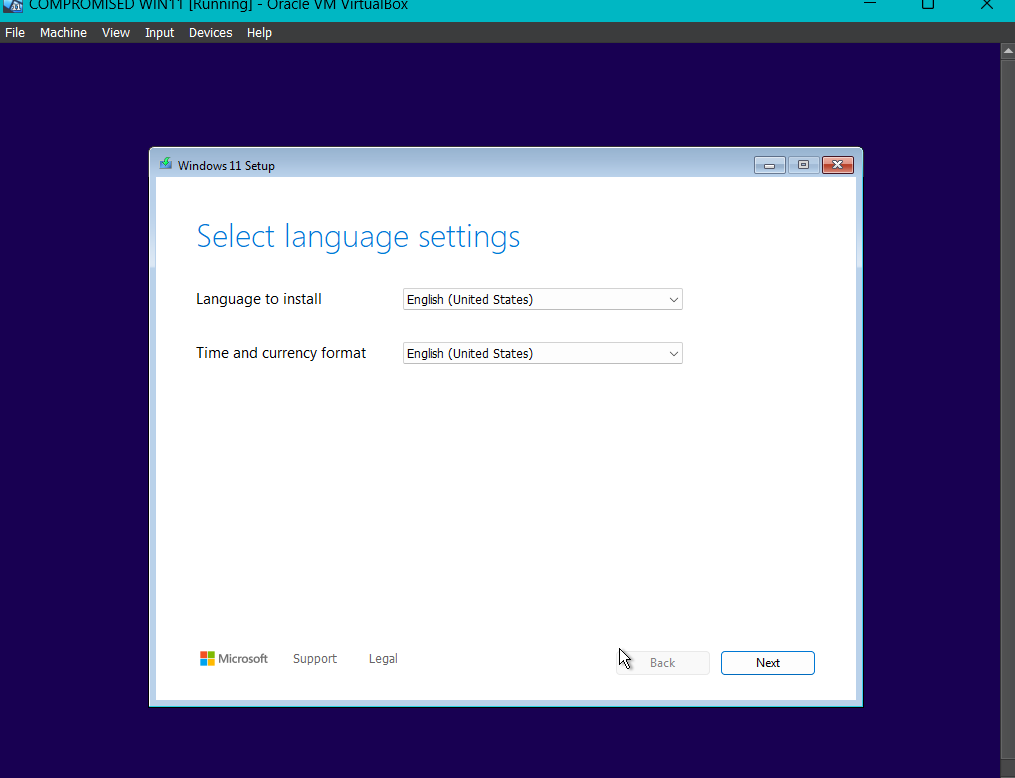The width and height of the screenshot is (1015, 778).
Task: Click the Windows 11 Setup title text
Action: pyautogui.click(x=226, y=166)
